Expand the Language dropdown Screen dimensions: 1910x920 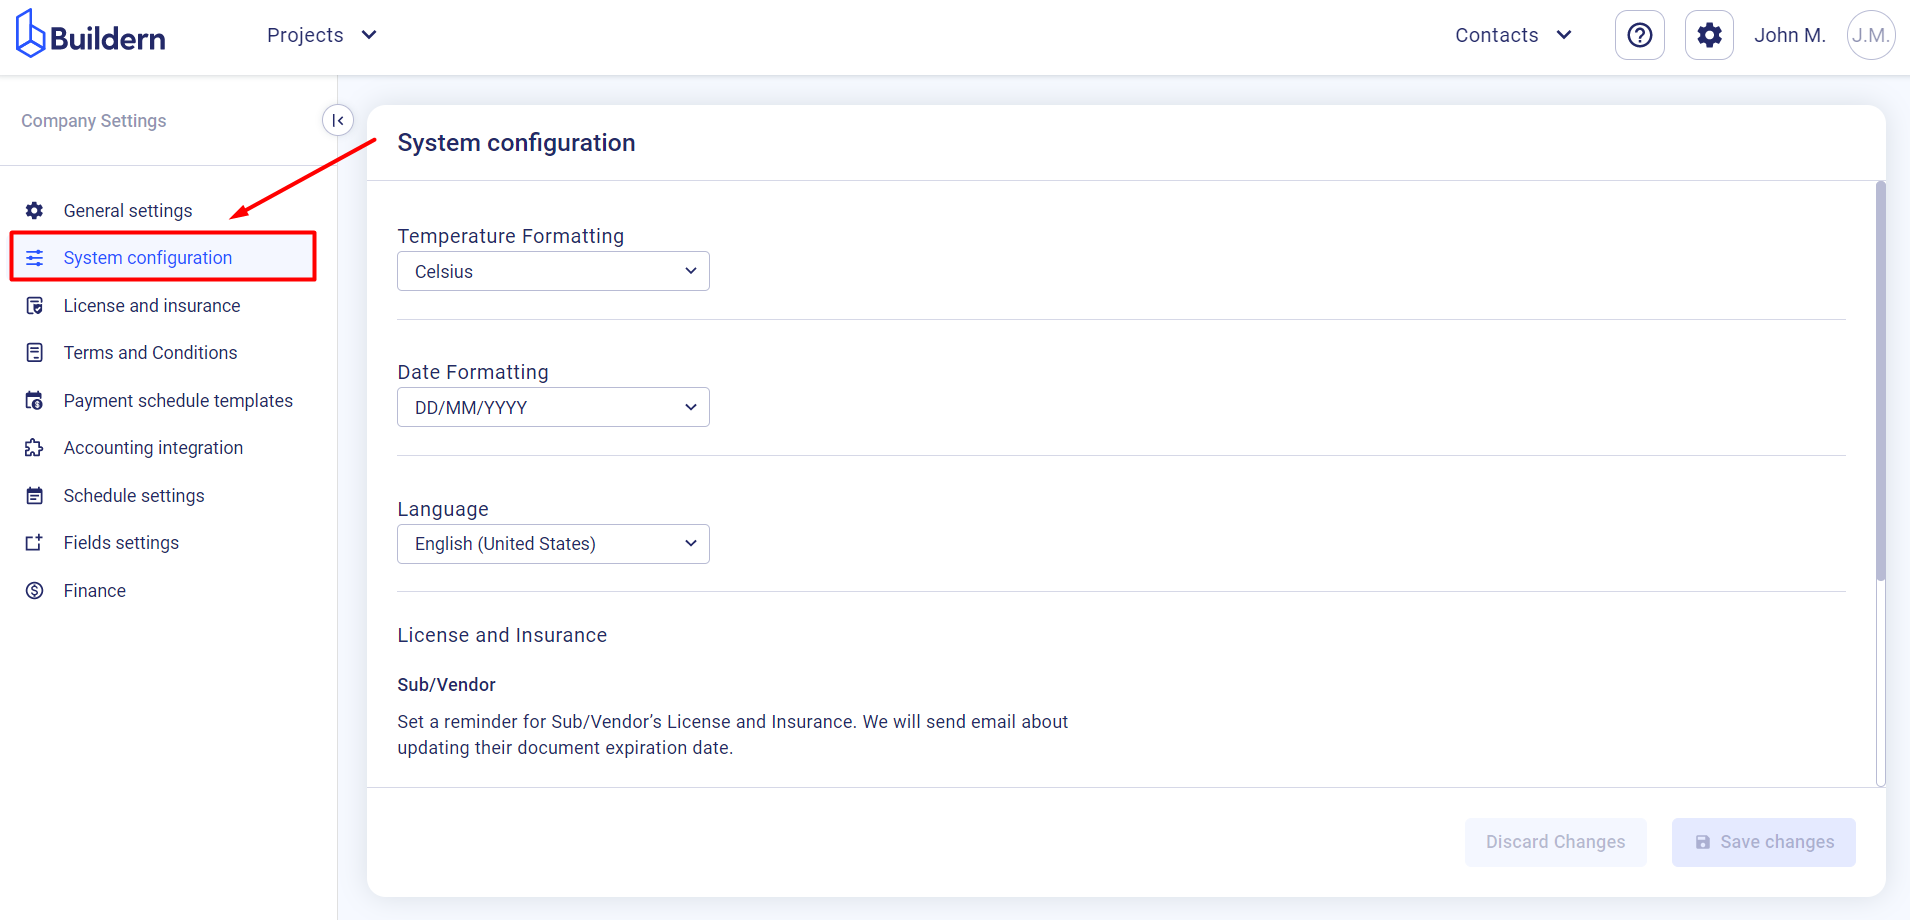tap(553, 544)
